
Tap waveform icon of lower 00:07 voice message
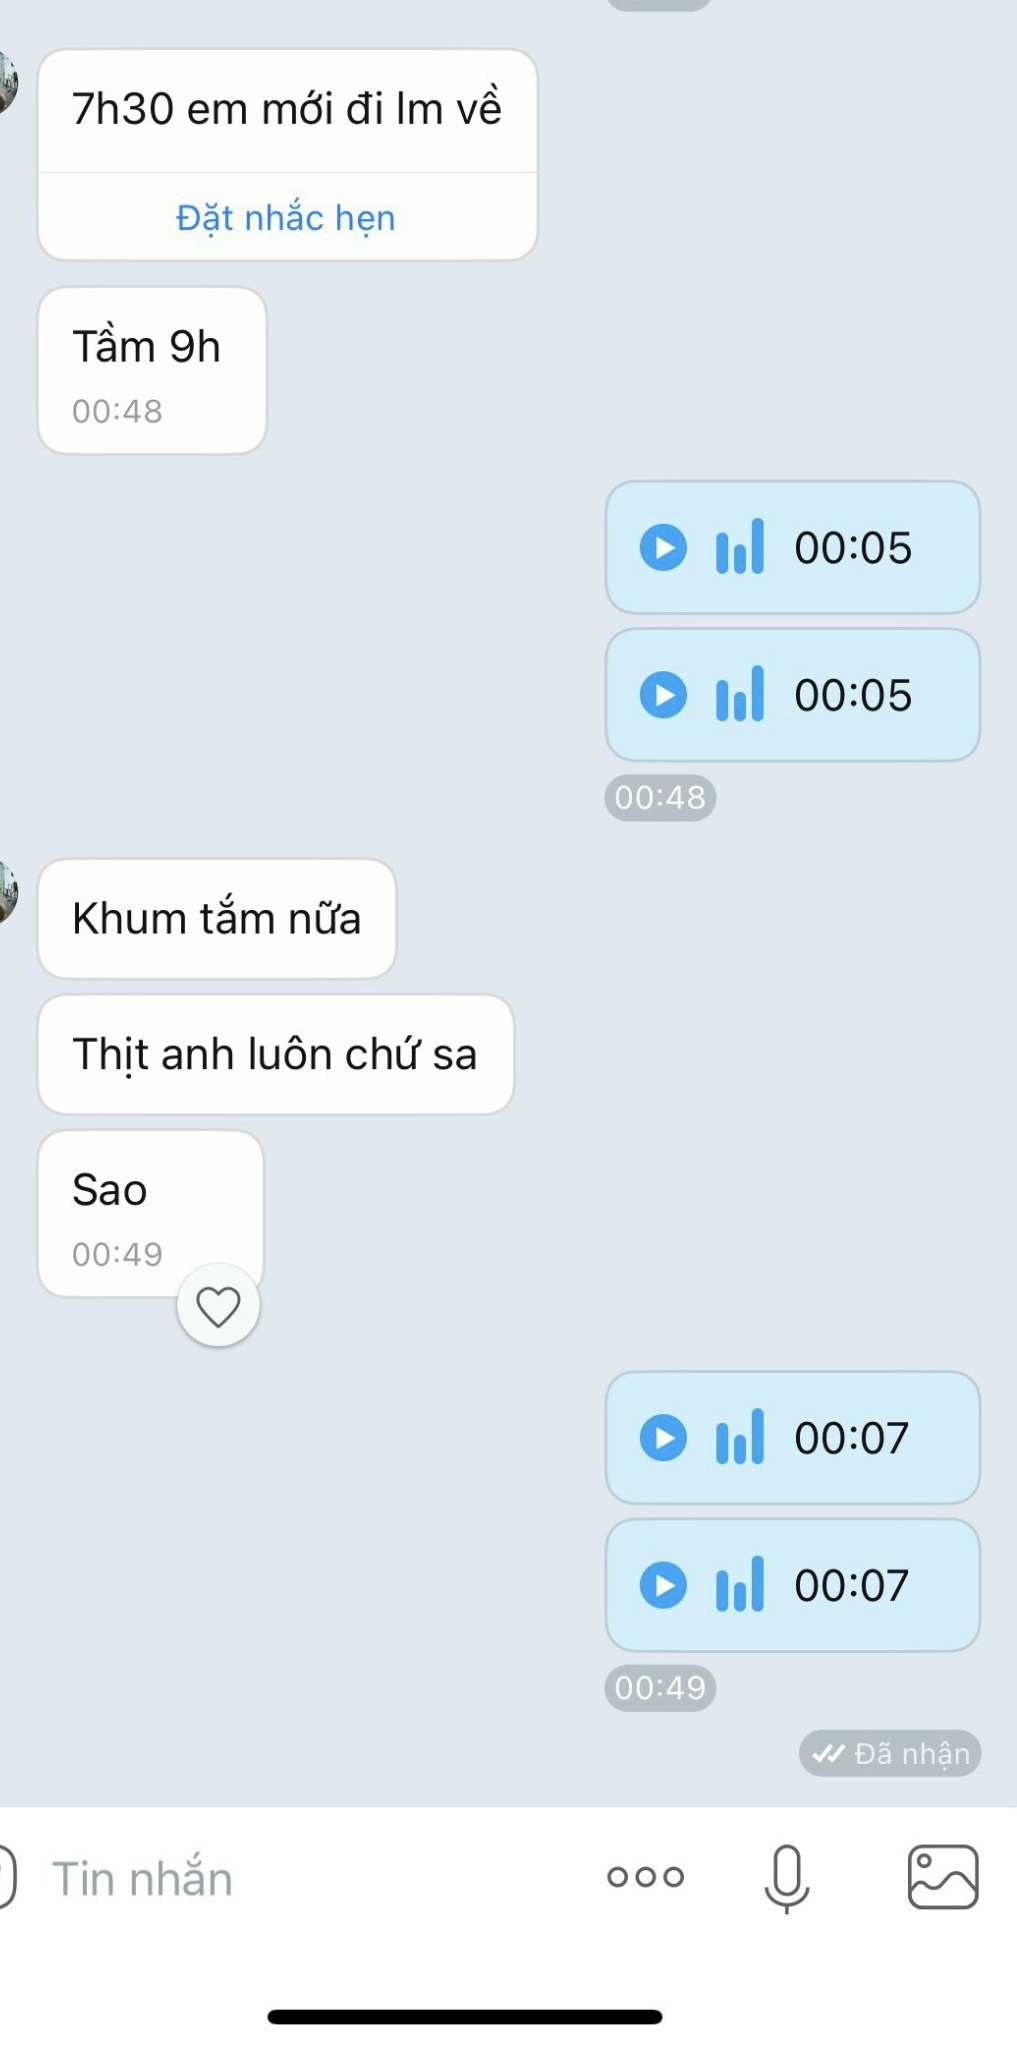(740, 1585)
